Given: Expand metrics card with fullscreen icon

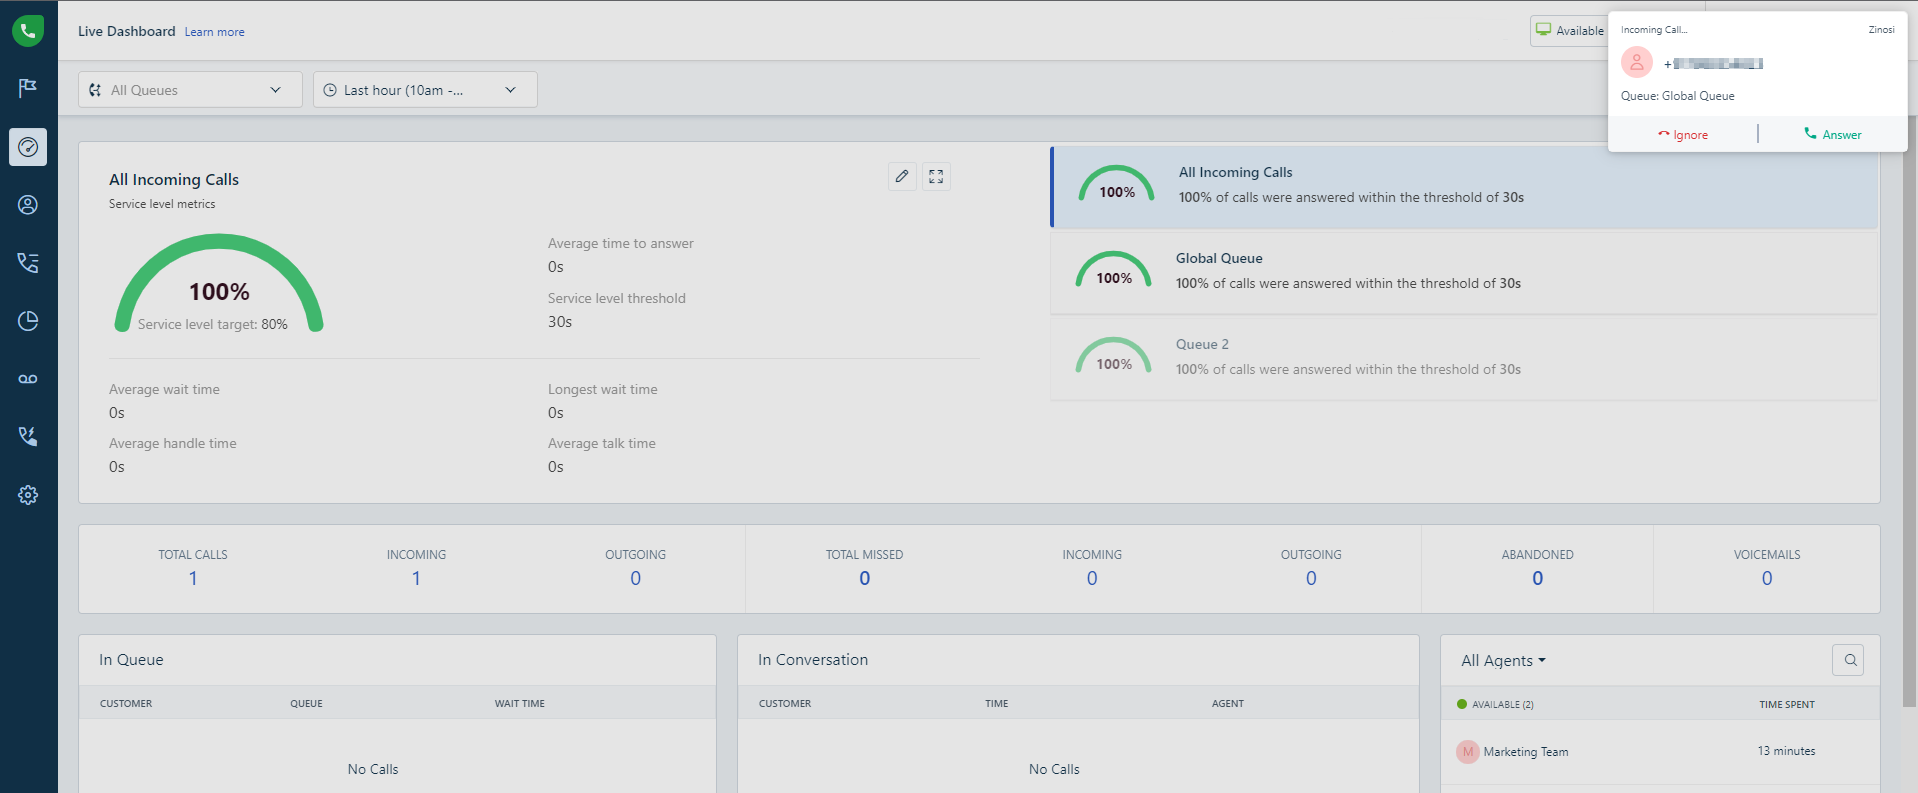Looking at the screenshot, I should [936, 176].
